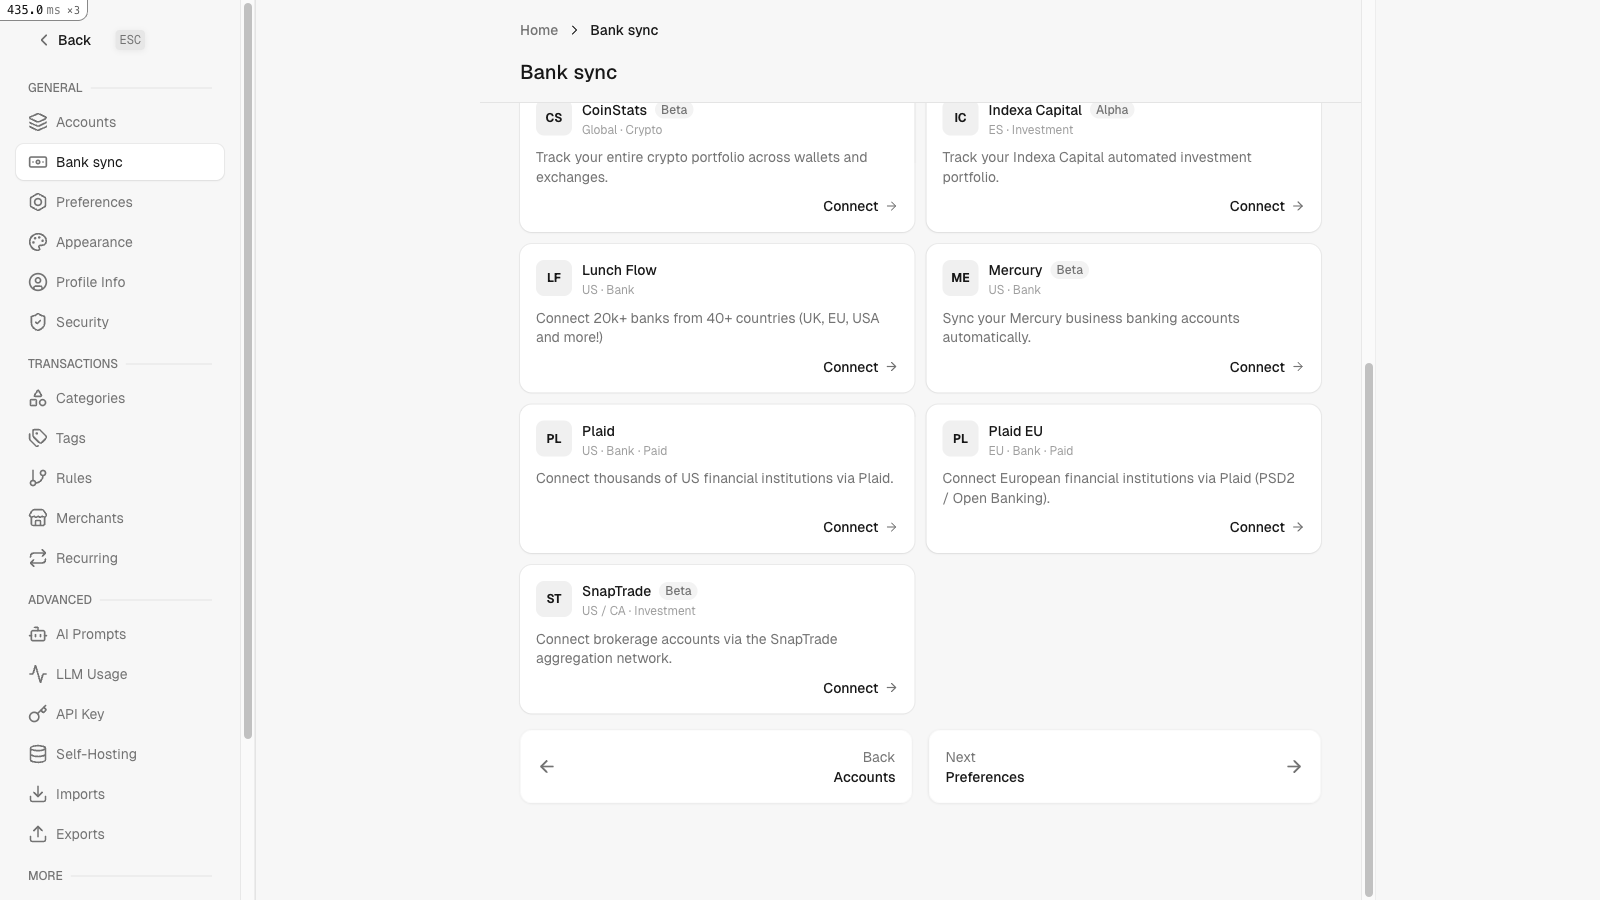Screen dimensions: 1600x900
Task: Connect the Lunch Flow provider
Action: [860, 367]
